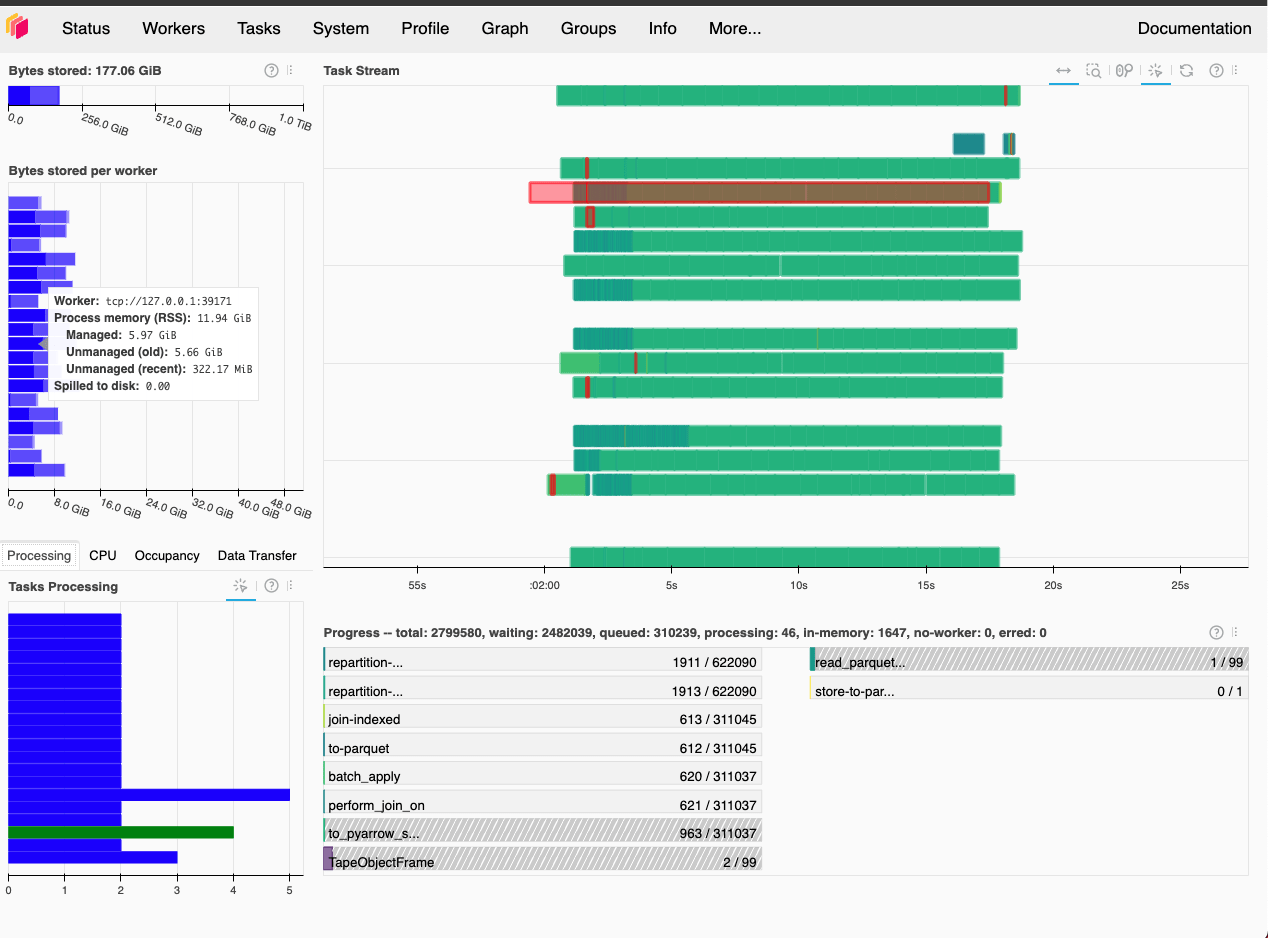This screenshot has width=1268, height=938.
Task: Toggle the Task Stream tap select tool
Action: tap(1156, 71)
